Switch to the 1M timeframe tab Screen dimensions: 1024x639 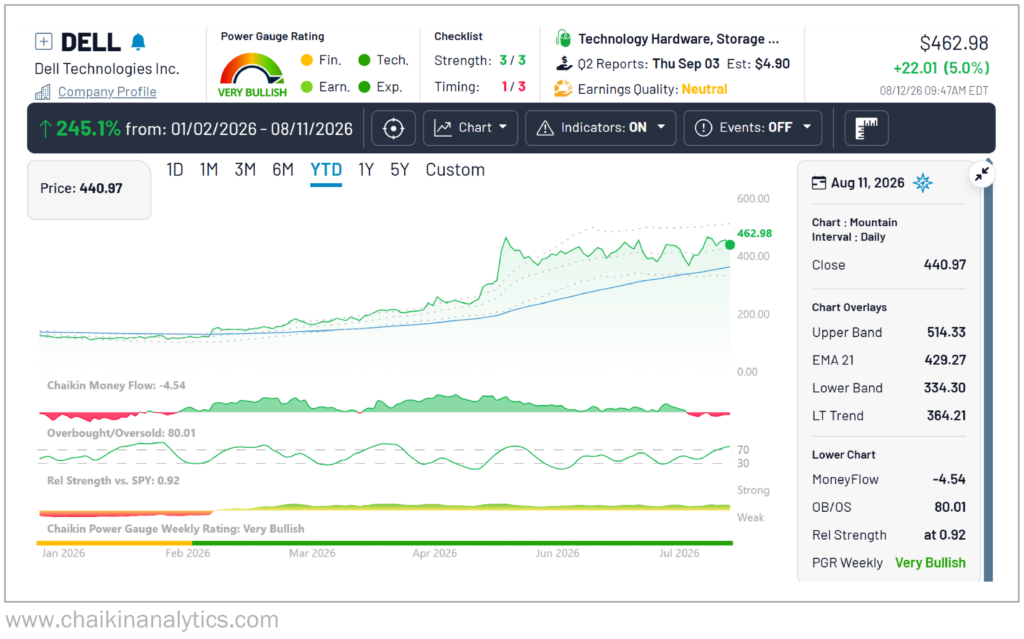209,170
